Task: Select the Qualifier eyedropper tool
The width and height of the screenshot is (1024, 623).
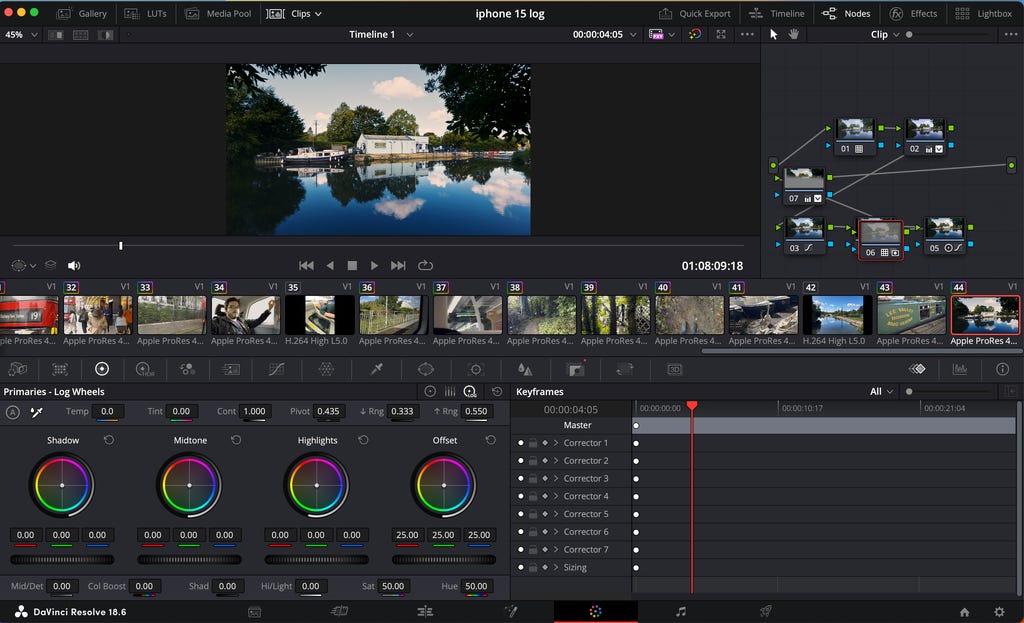Action: tap(377, 369)
